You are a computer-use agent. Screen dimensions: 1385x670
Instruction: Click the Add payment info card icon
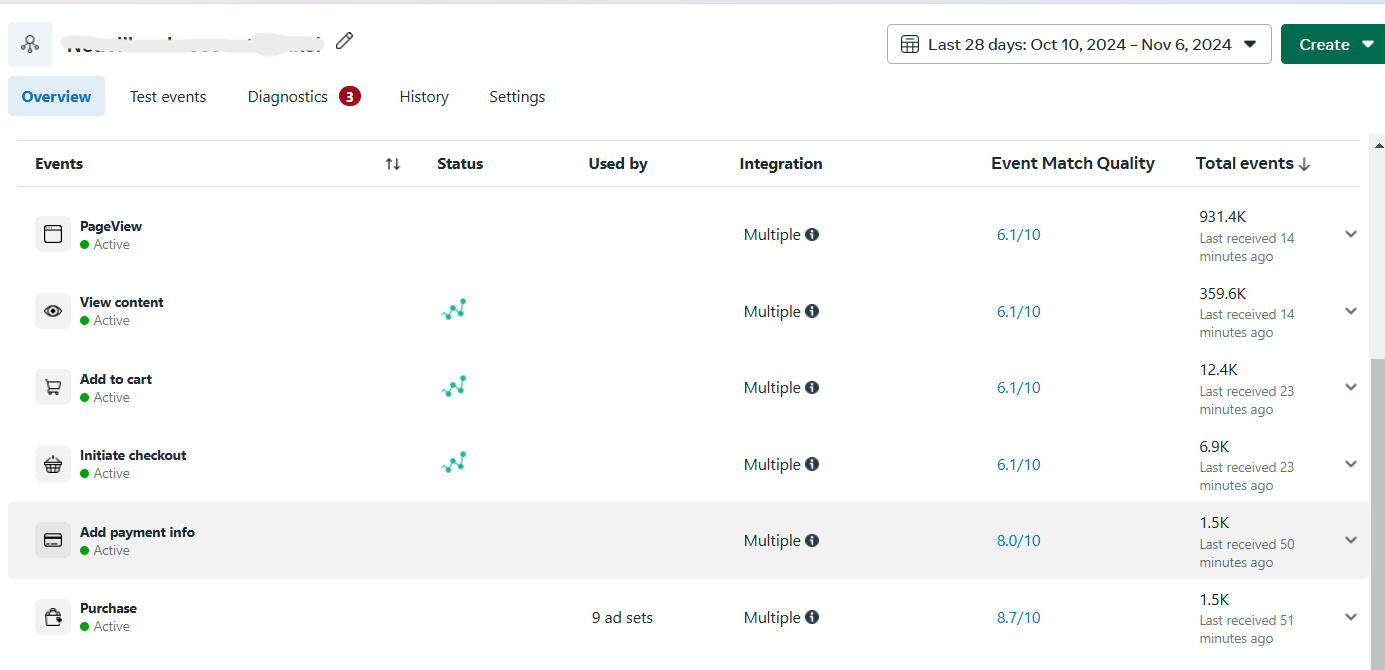[53, 540]
